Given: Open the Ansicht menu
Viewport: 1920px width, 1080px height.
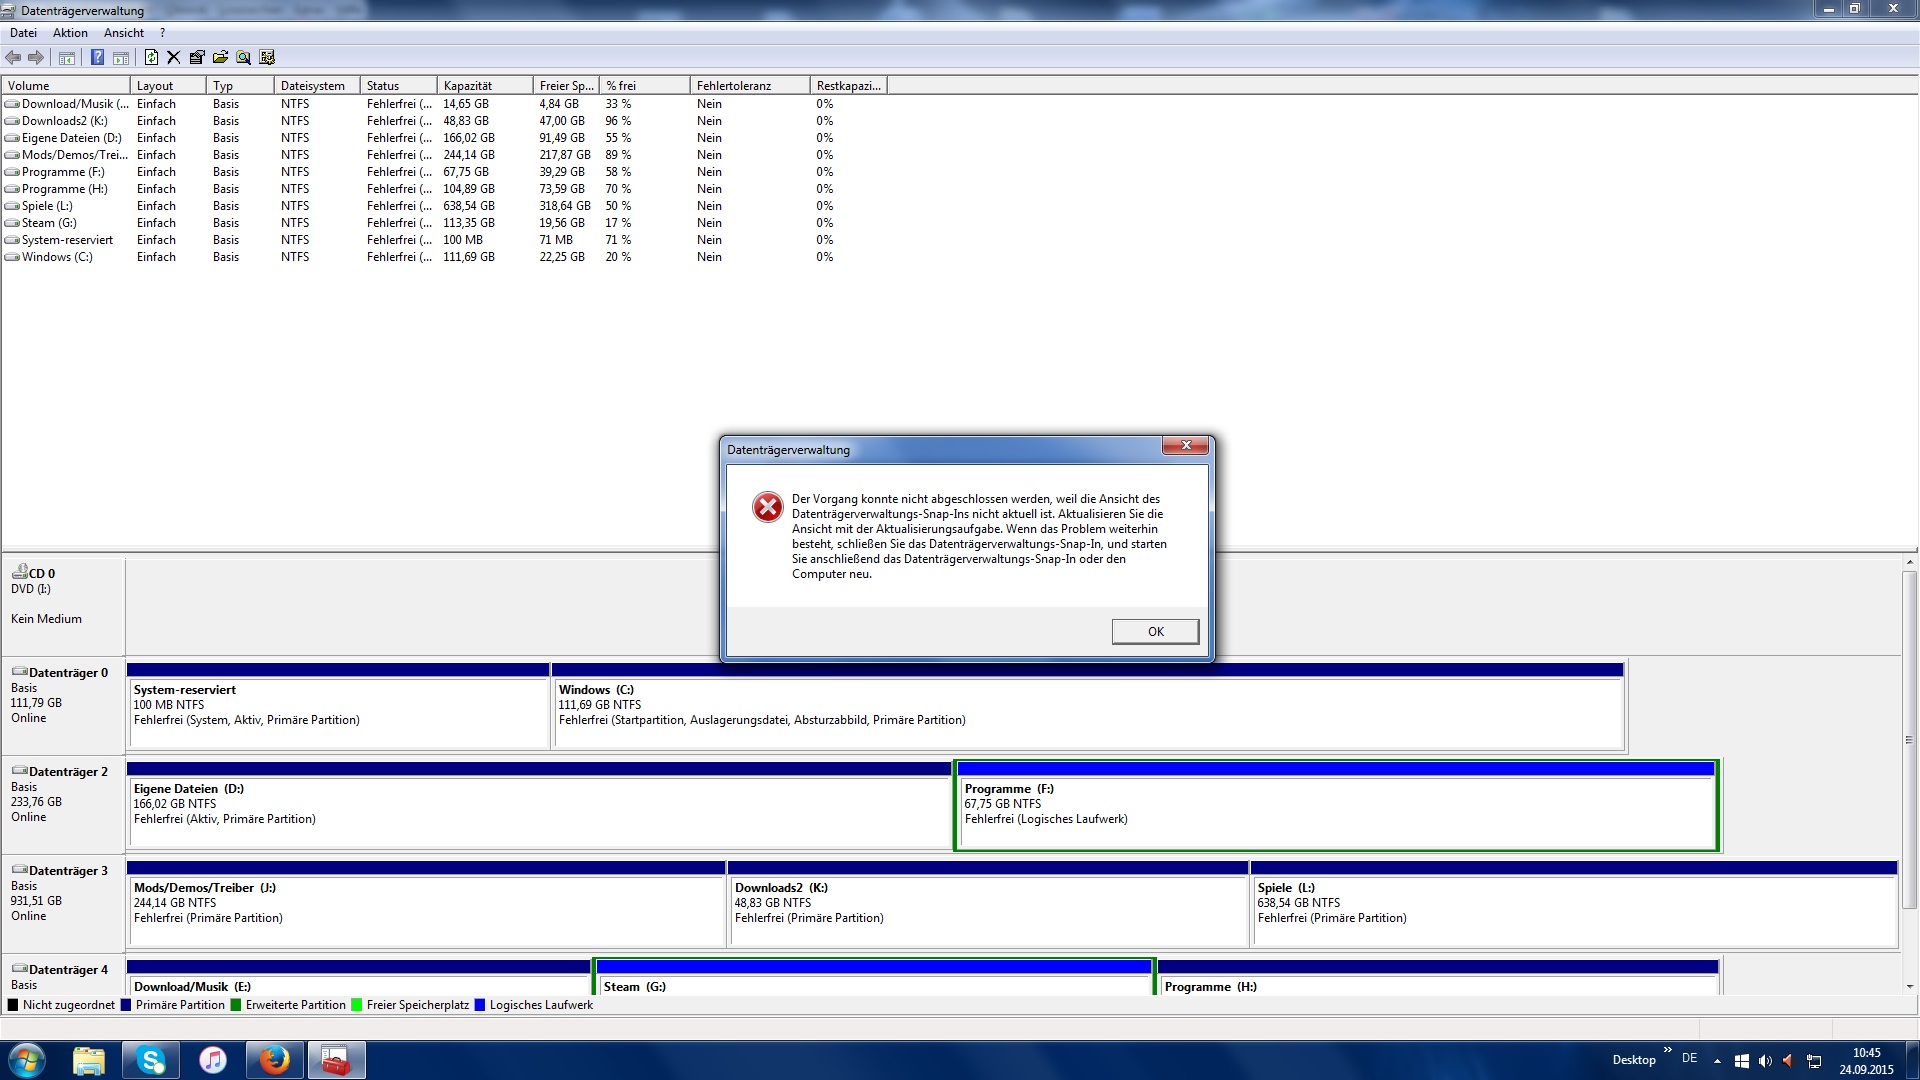Looking at the screenshot, I should 124,33.
